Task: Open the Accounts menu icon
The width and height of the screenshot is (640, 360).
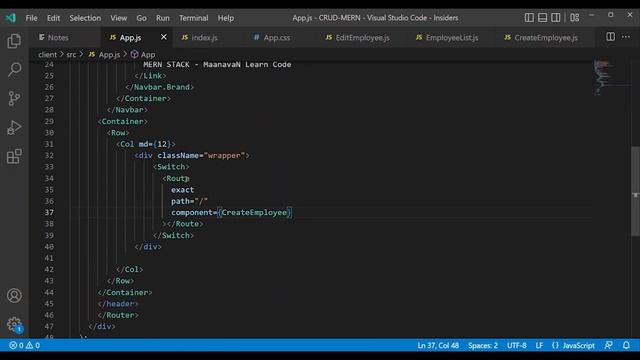Action: click(14, 296)
